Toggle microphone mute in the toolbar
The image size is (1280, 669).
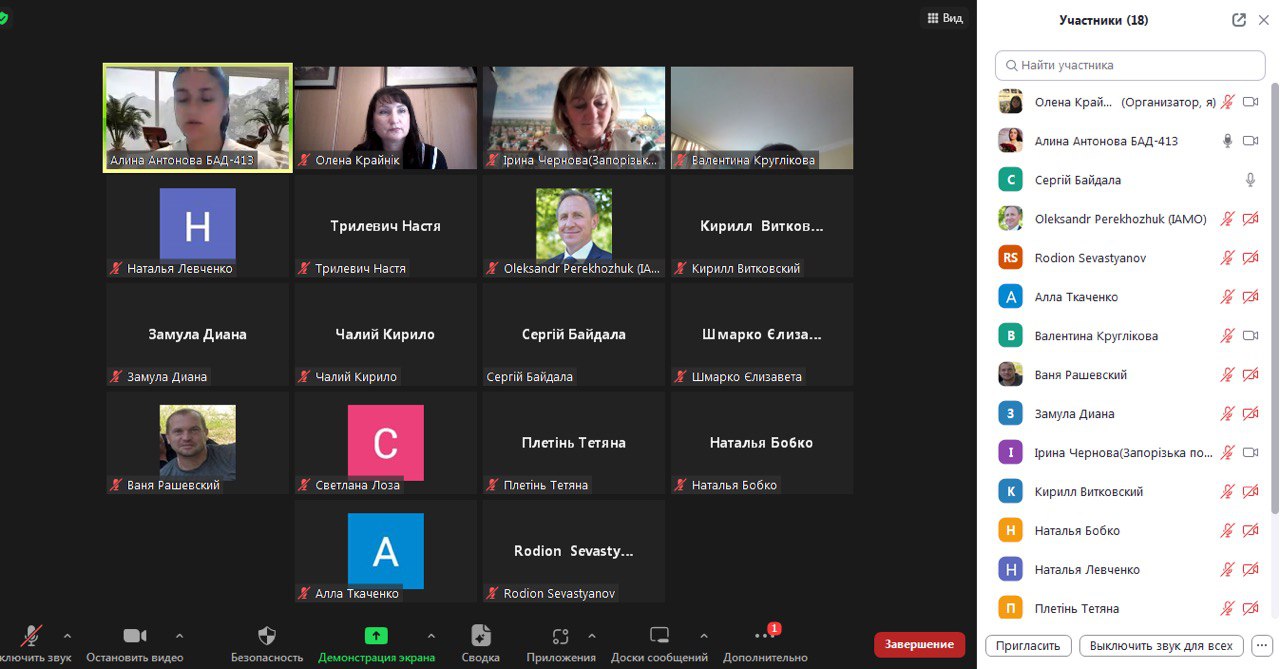coord(32,636)
